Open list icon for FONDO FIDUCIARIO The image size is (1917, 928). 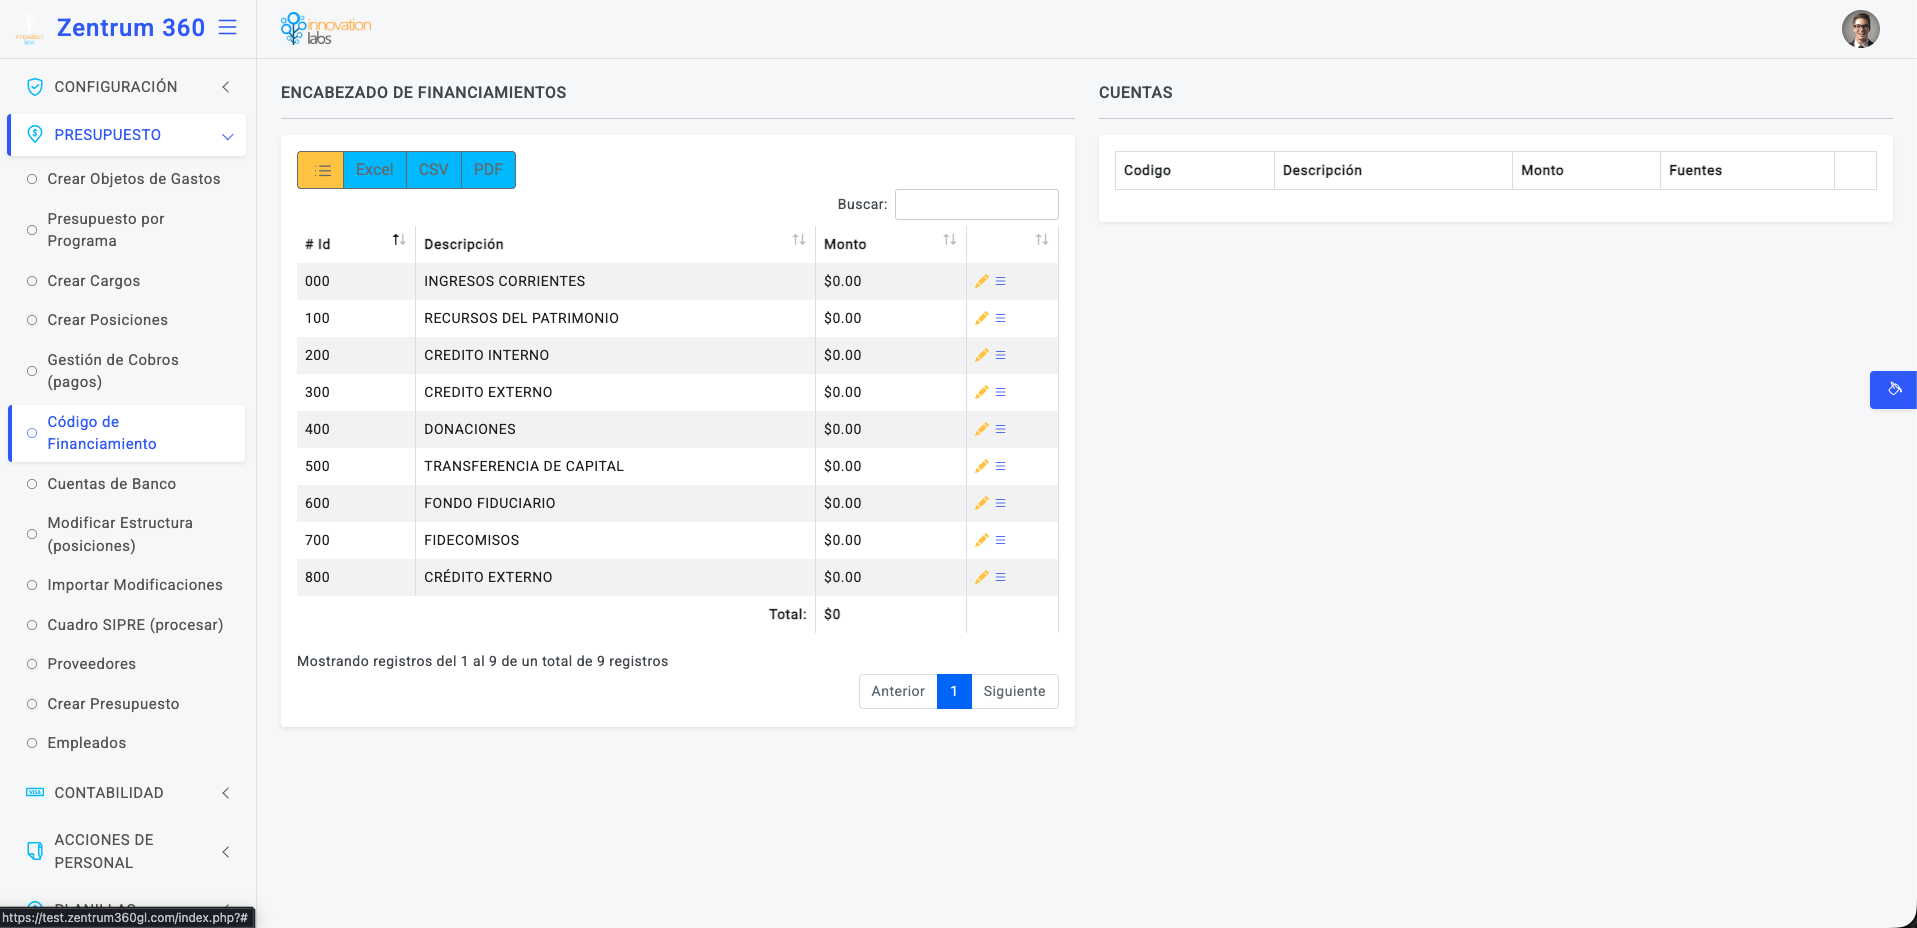point(1000,503)
